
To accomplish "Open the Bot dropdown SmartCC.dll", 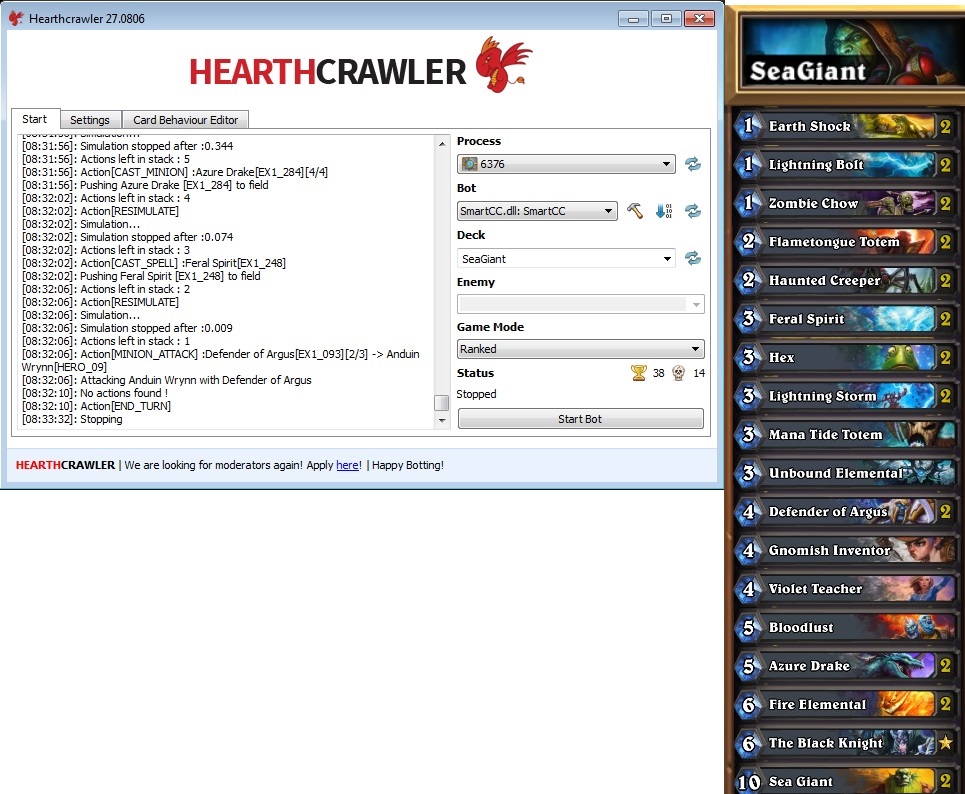I will (x=537, y=211).
